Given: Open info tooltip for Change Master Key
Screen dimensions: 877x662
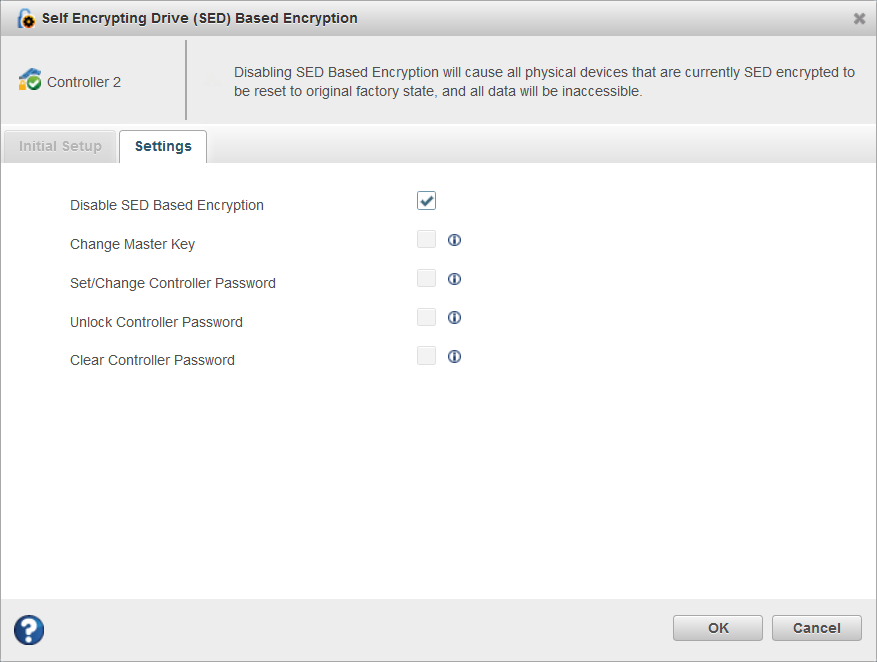Looking at the screenshot, I should 454,240.
